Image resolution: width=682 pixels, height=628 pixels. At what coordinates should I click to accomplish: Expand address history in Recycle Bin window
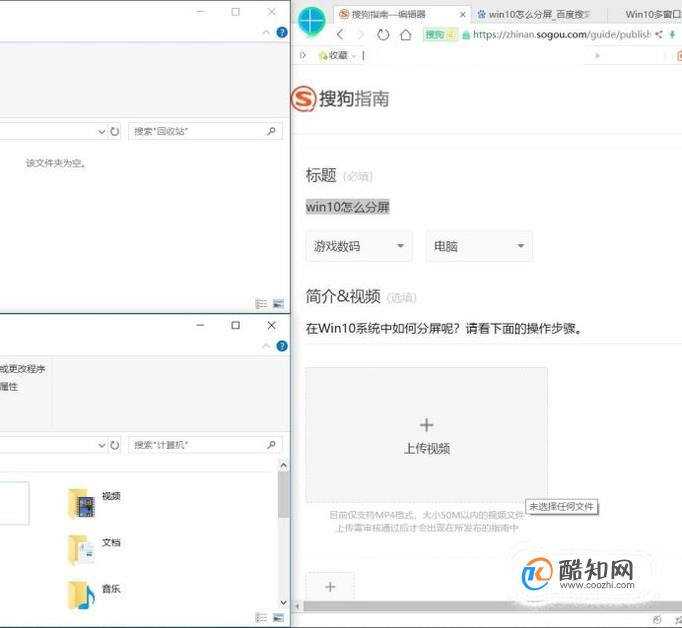pyautogui.click(x=102, y=131)
